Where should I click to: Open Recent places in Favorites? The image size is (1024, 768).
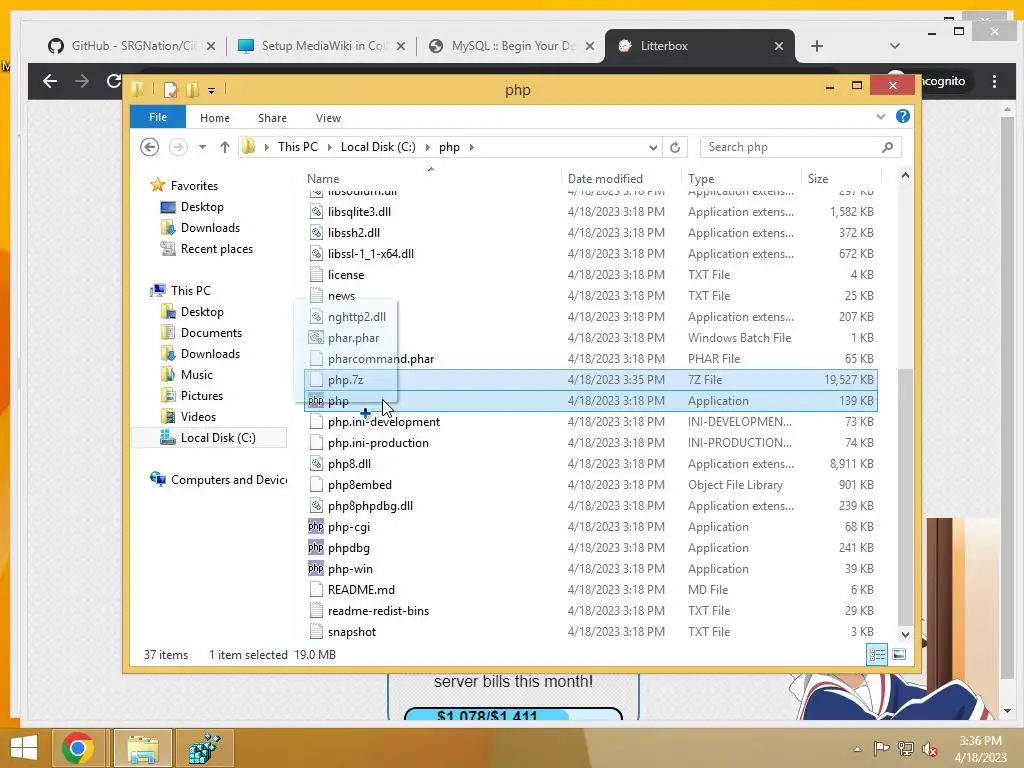[217, 249]
